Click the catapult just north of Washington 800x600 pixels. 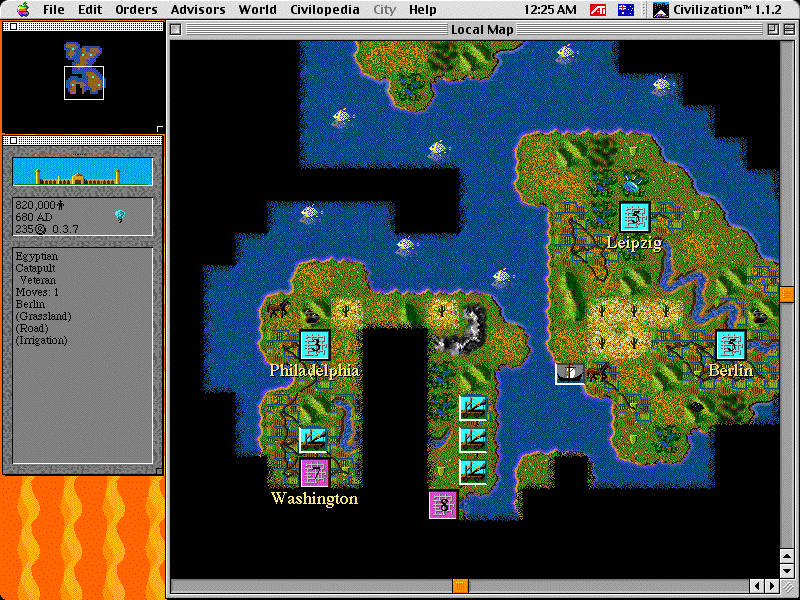(313, 440)
